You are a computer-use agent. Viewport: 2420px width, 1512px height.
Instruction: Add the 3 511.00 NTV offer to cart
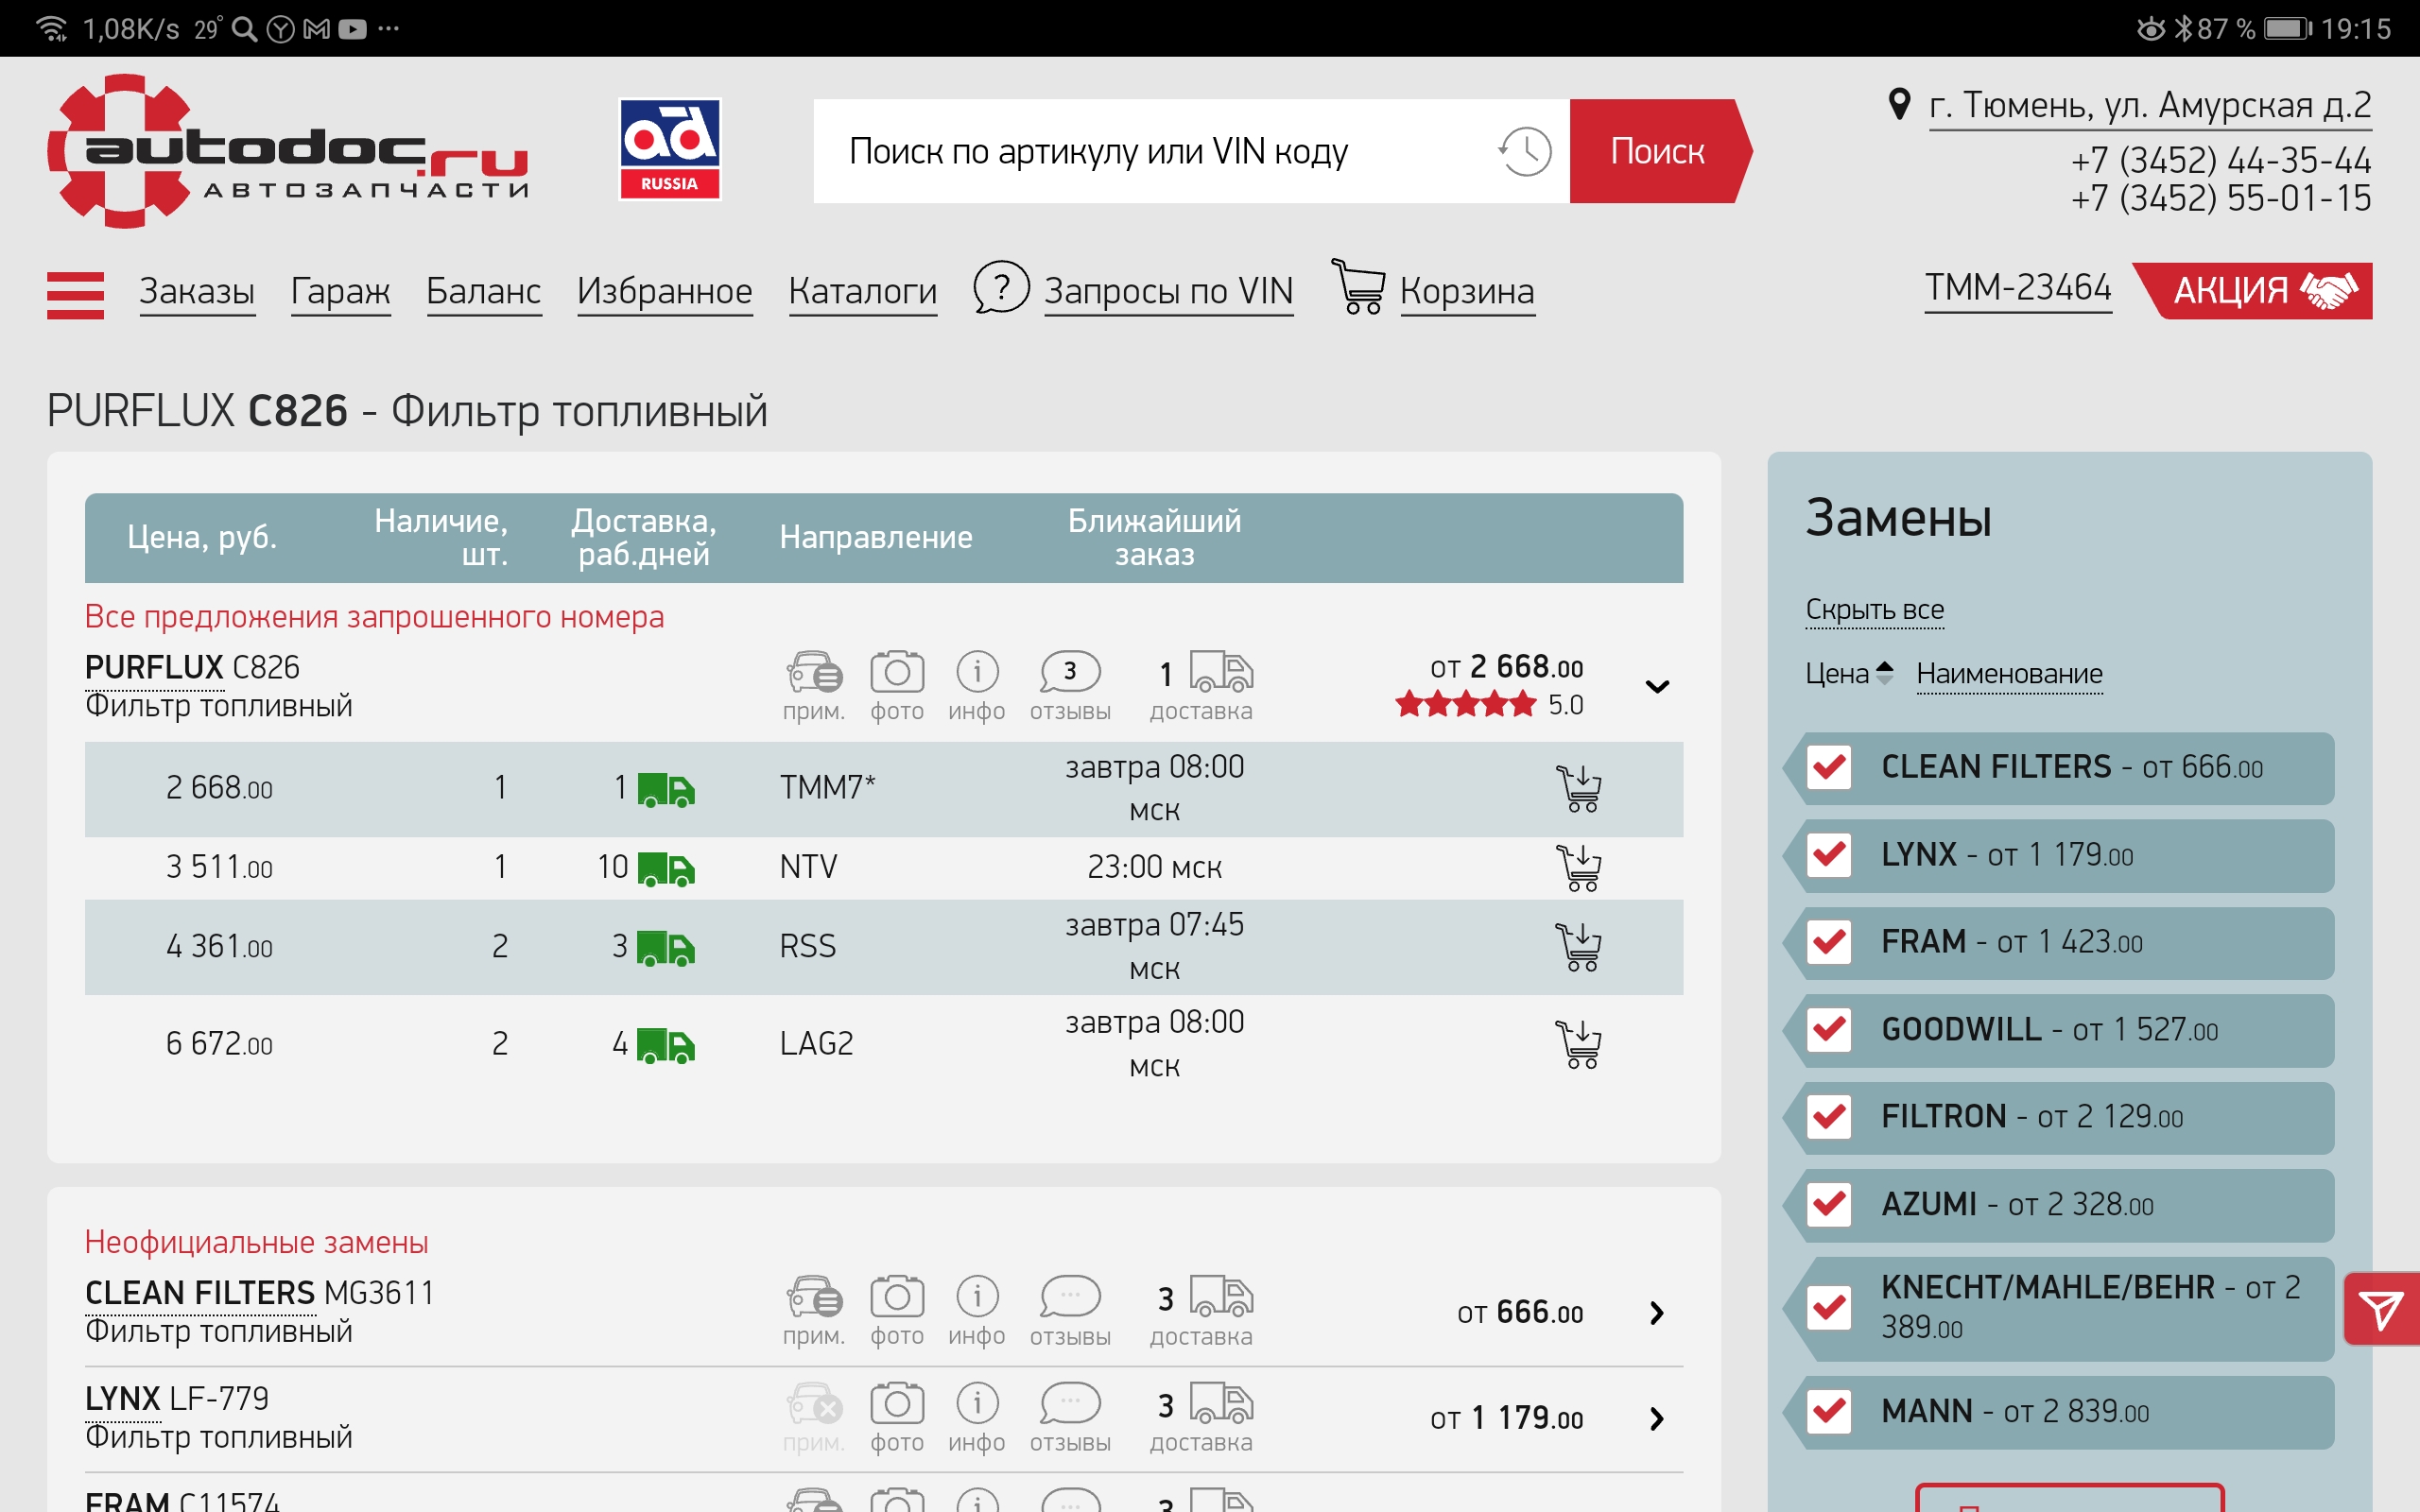(1578, 868)
